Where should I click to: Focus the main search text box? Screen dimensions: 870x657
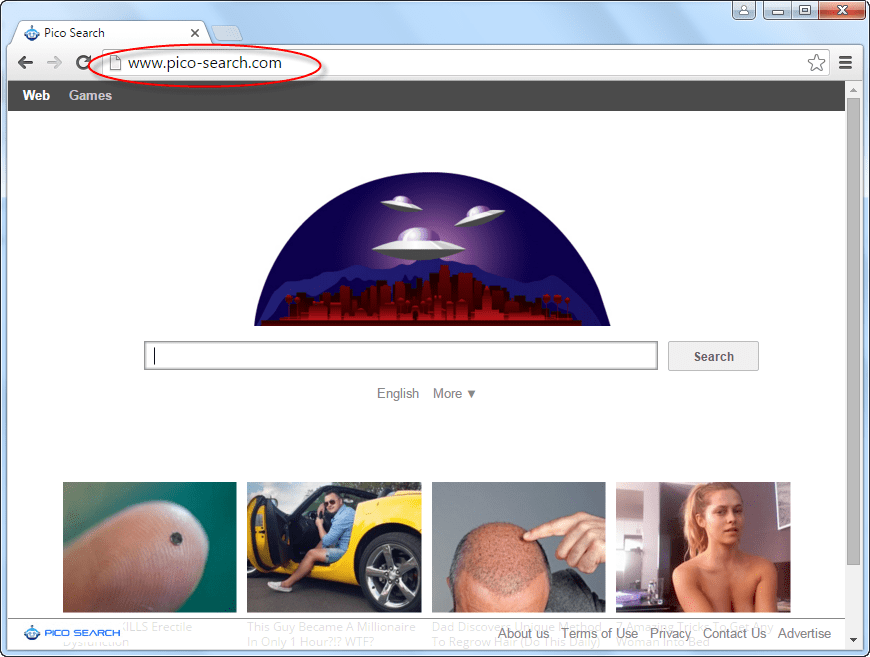point(401,356)
